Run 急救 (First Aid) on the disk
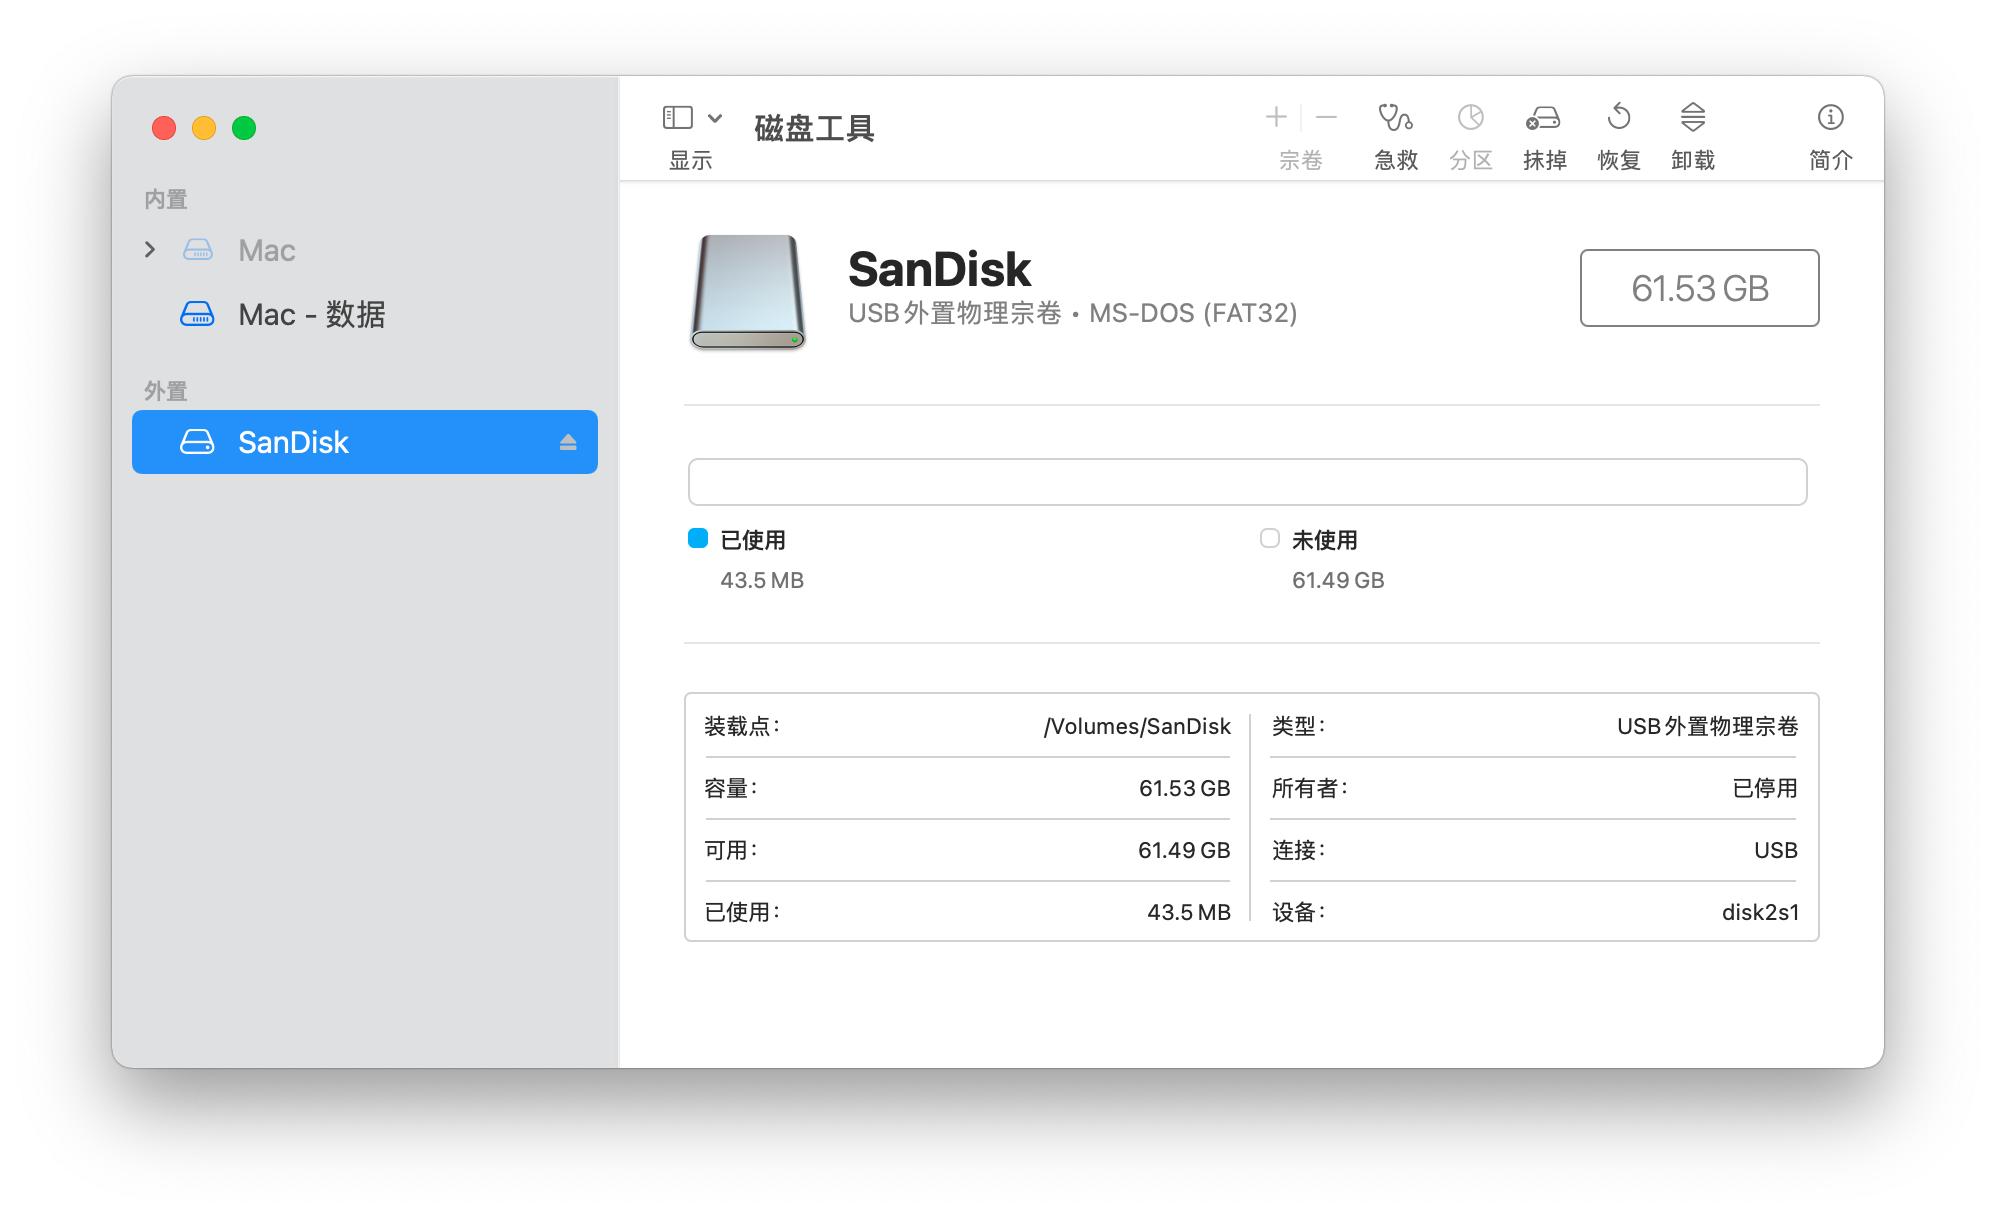This screenshot has width=1996, height=1216. 1395,130
